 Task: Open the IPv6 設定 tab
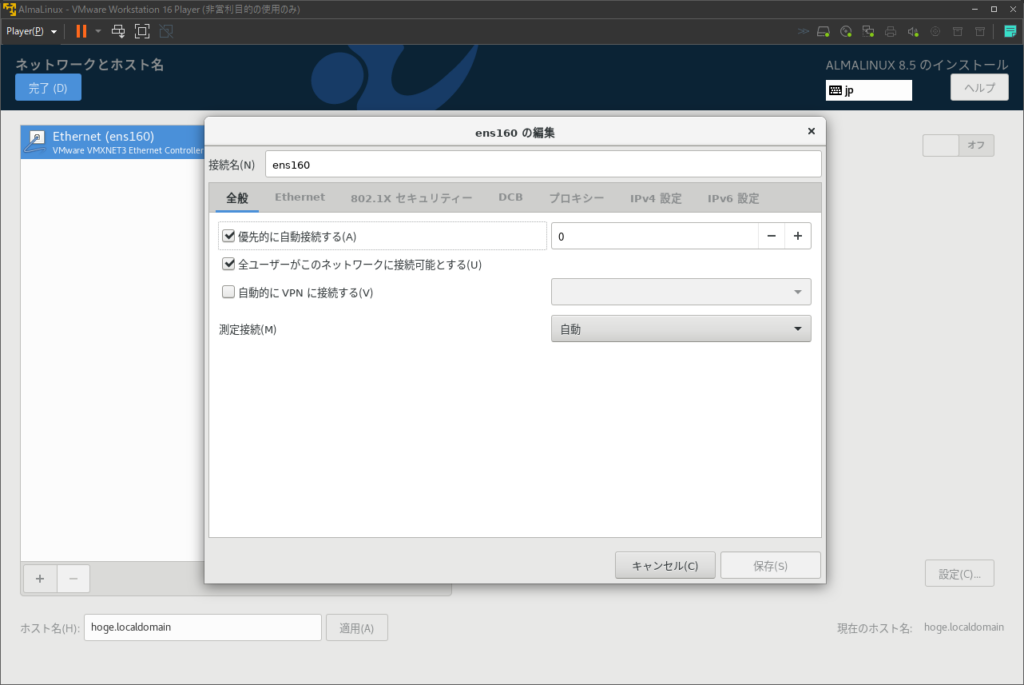(733, 198)
